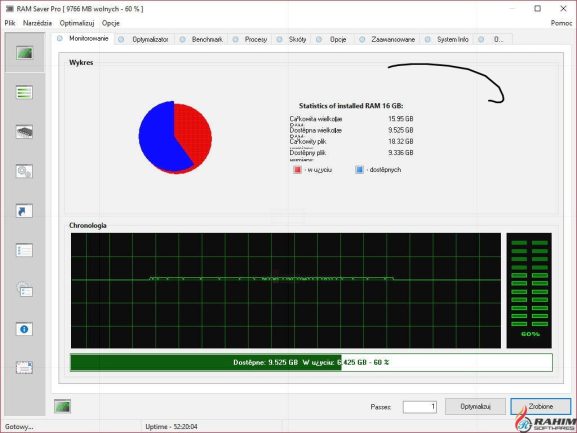The width and height of the screenshot is (577, 433).
Task: Switch to the Optymalizator tab
Action: [144, 39]
